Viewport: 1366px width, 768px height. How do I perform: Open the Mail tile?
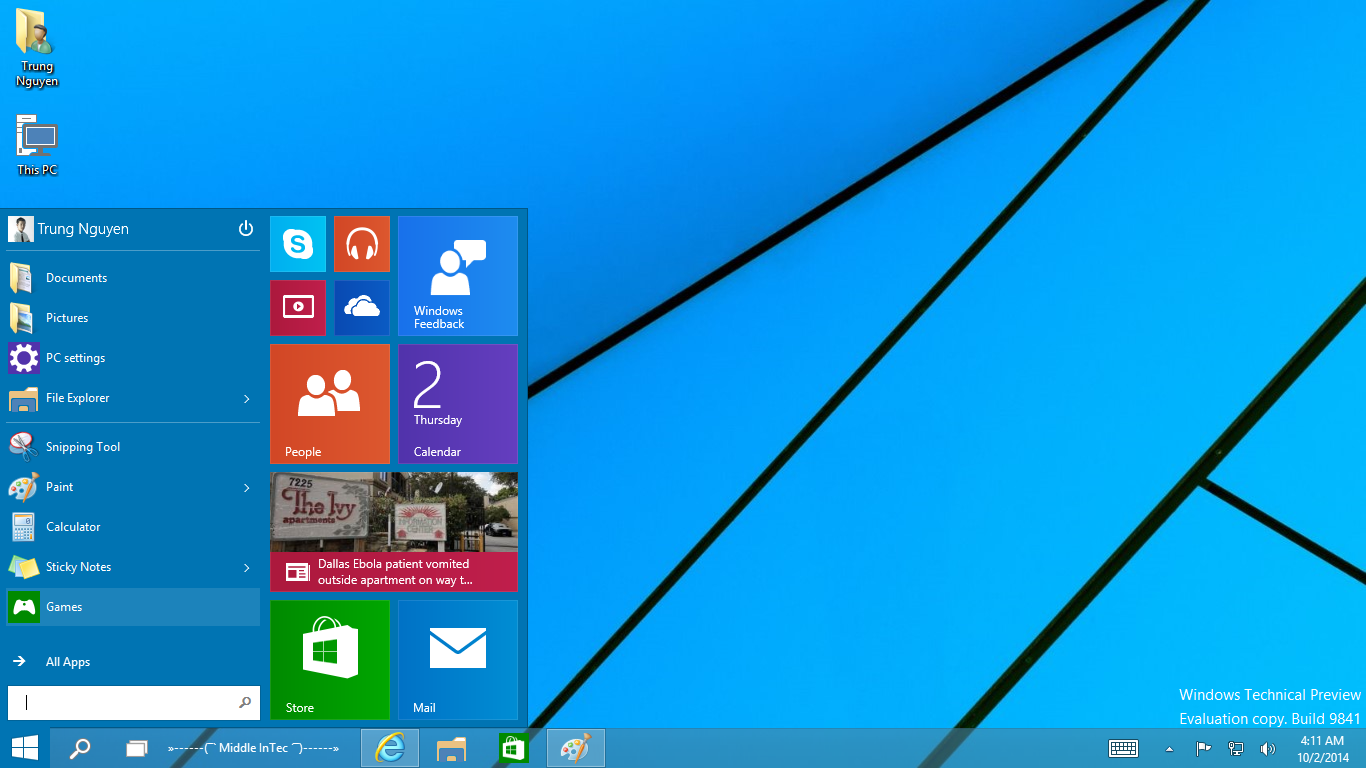(458, 660)
